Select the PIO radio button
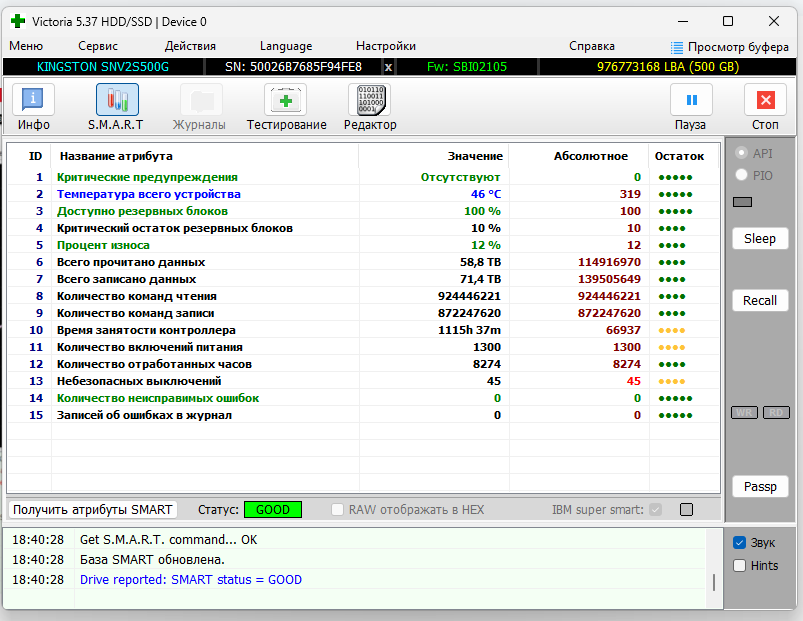 (x=741, y=175)
